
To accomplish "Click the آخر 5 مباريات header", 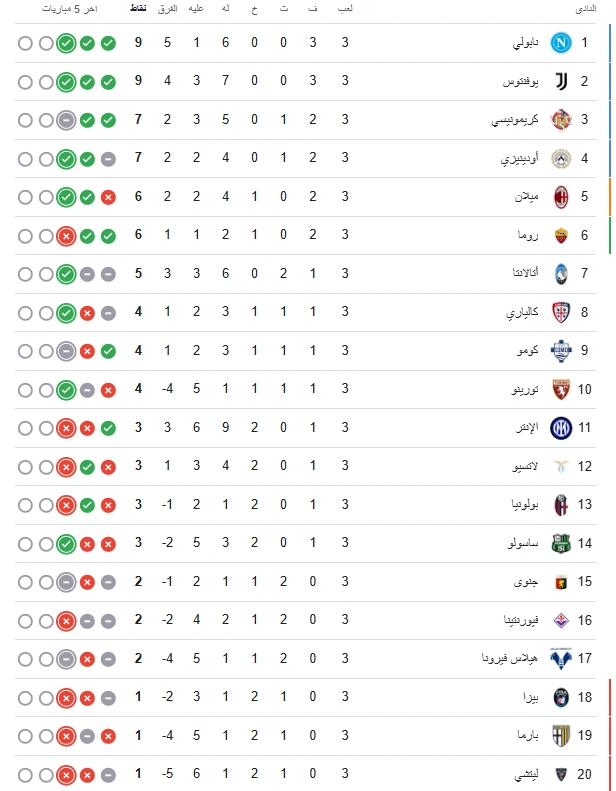I will coord(70,9).
